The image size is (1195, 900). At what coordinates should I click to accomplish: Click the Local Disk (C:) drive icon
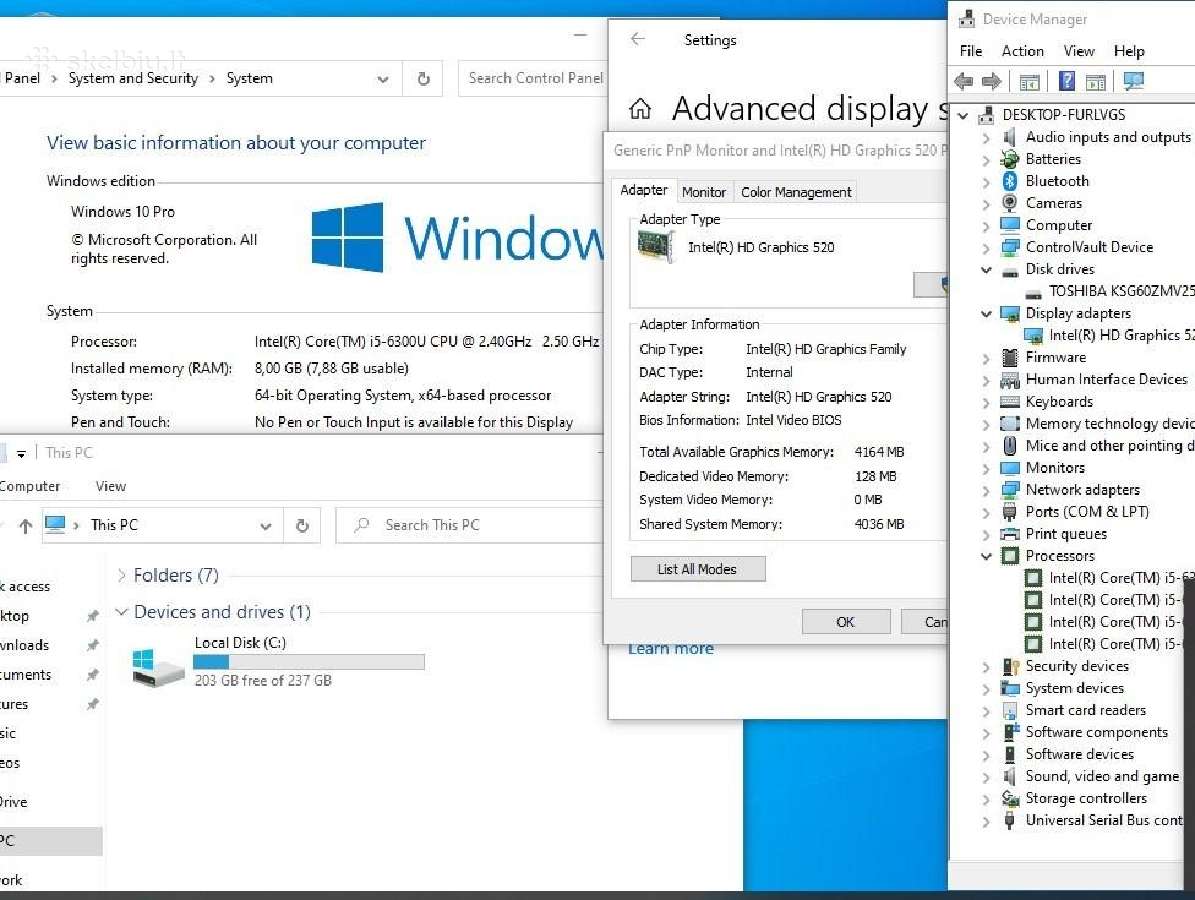tap(157, 667)
